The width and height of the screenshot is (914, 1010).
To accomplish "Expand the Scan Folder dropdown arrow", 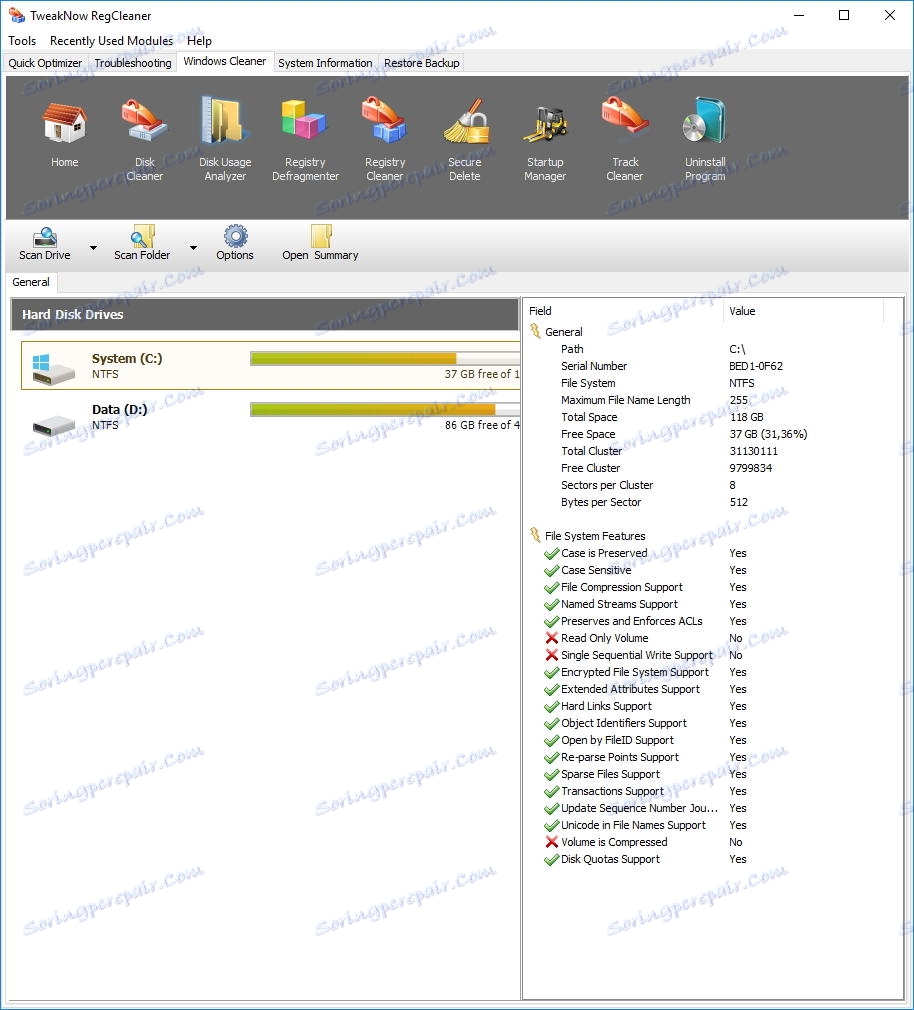I will point(193,248).
